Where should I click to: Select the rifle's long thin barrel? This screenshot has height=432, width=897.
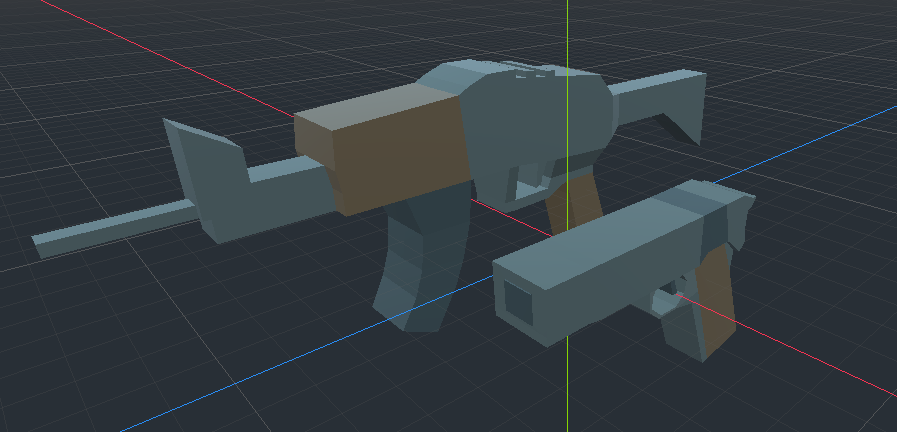pos(114,226)
